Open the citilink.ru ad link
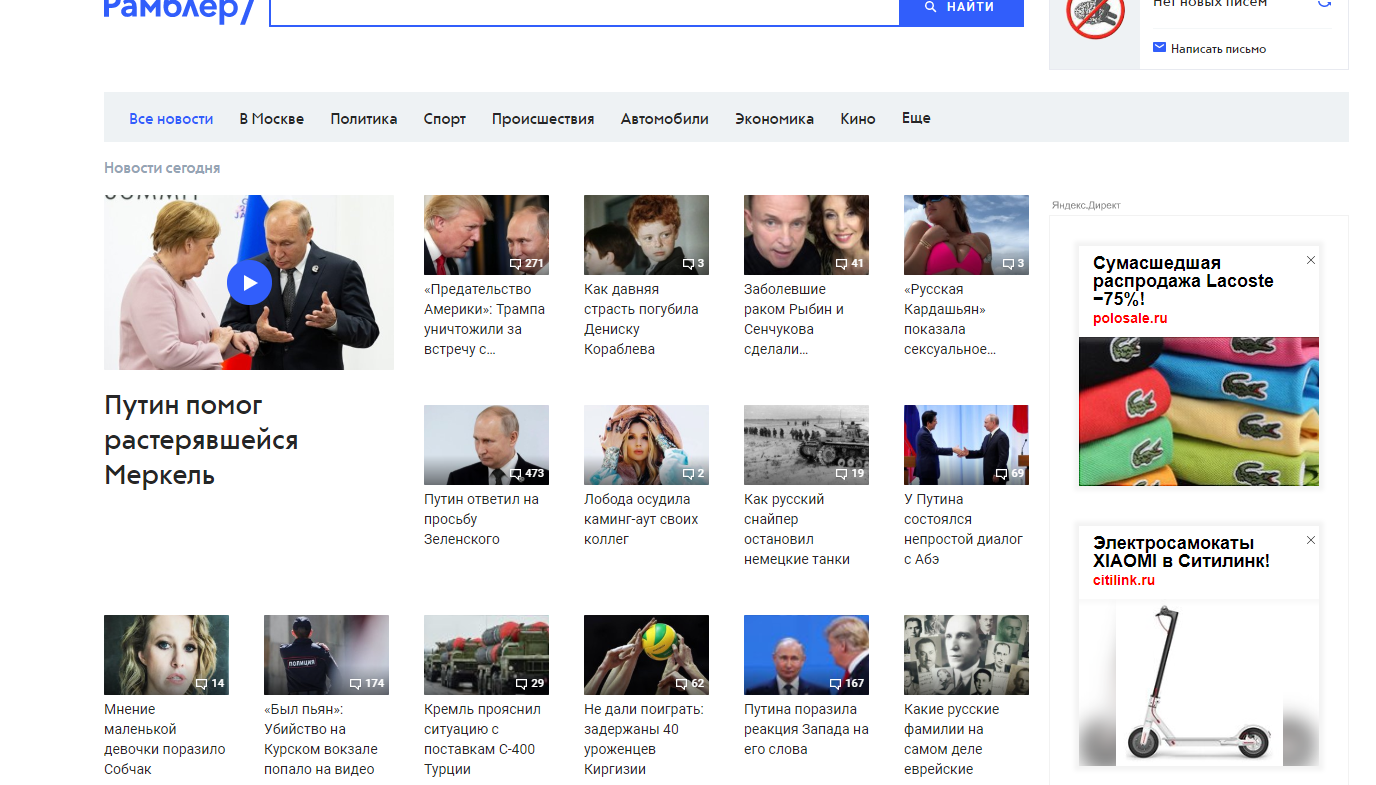 [x=1124, y=581]
